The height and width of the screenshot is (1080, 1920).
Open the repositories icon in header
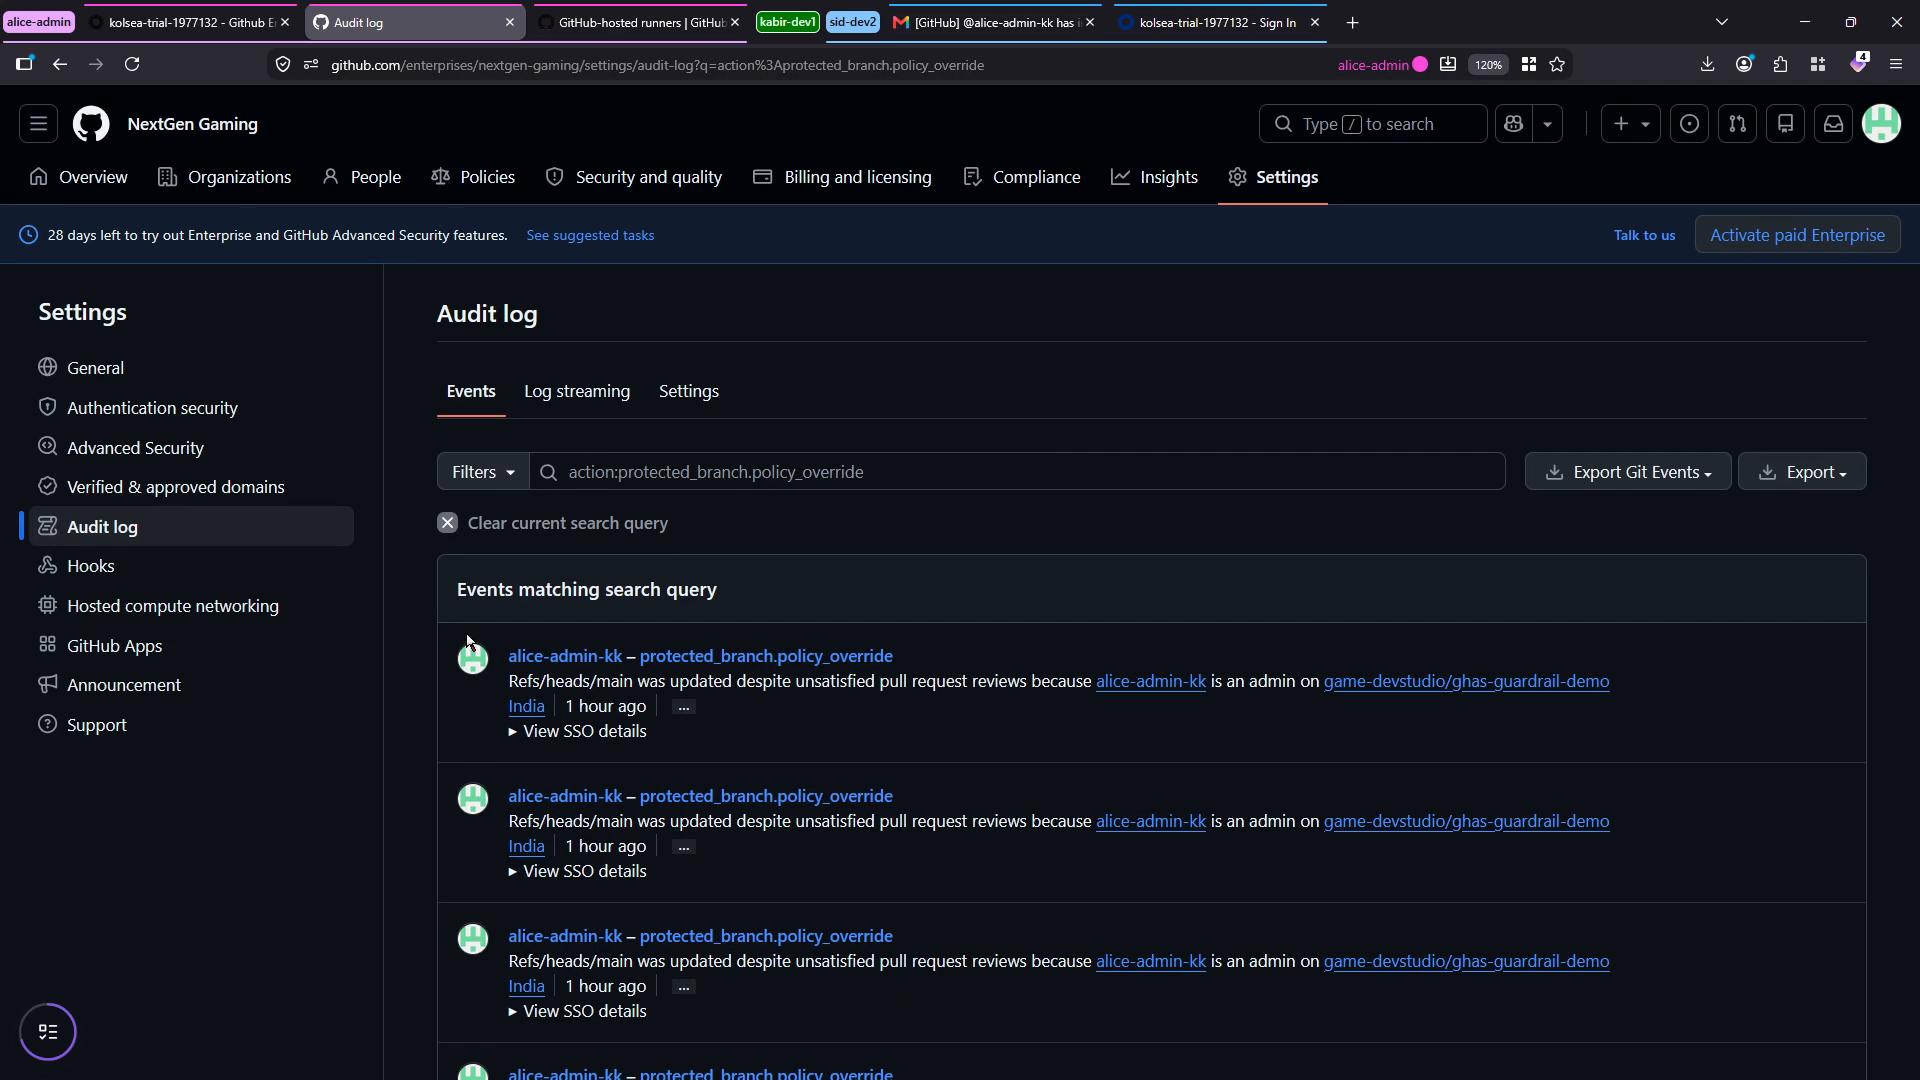click(1785, 124)
